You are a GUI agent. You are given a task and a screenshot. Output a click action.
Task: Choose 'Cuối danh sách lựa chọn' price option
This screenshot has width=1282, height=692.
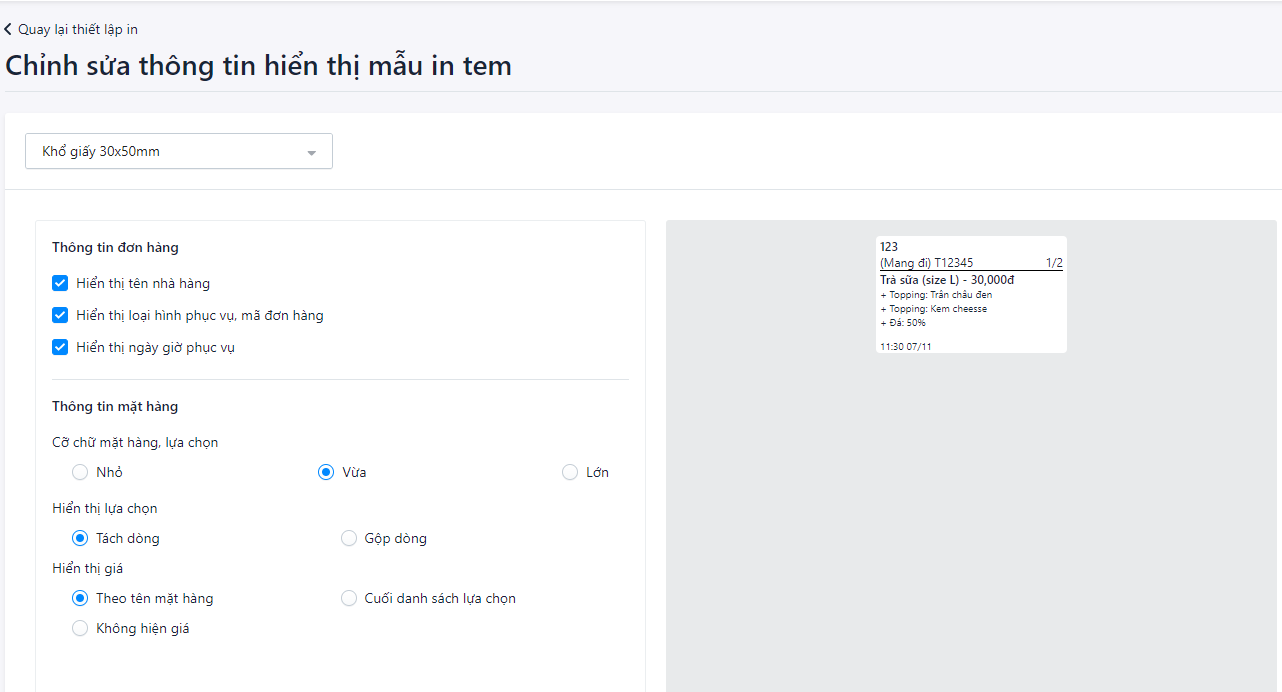pos(349,598)
